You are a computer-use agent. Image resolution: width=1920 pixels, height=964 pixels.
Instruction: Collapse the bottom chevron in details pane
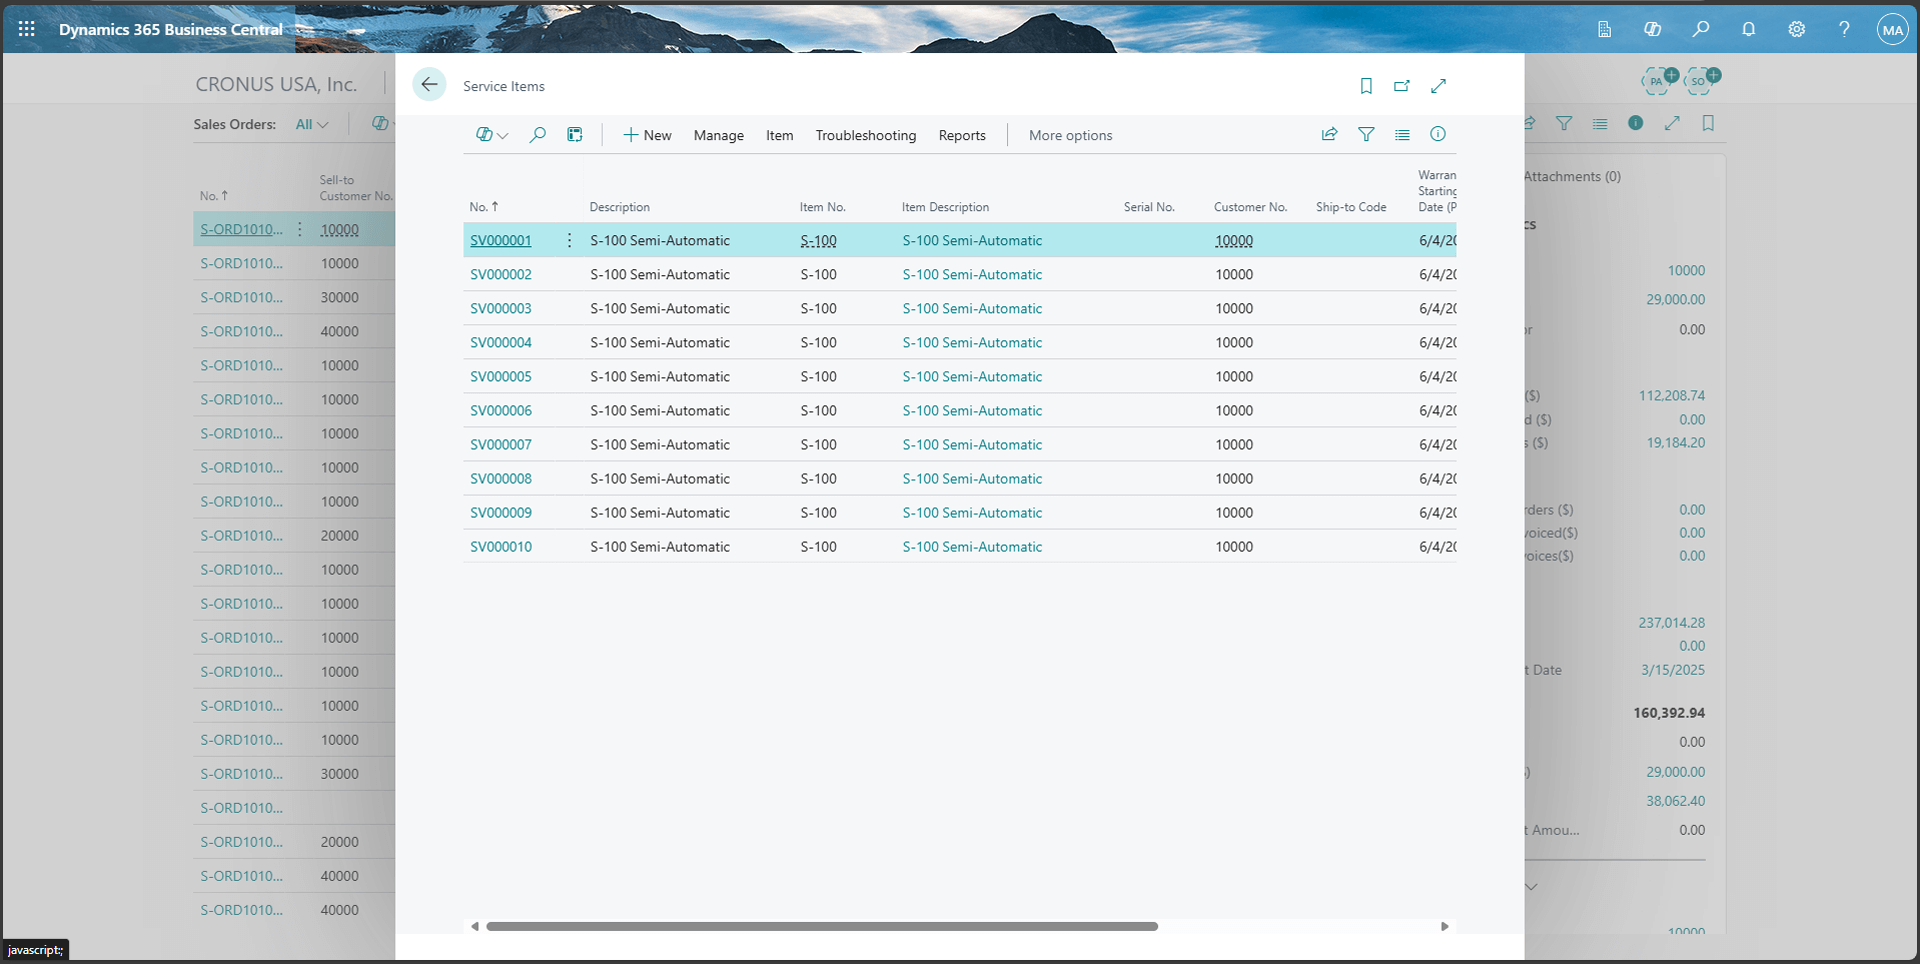pos(1532,886)
